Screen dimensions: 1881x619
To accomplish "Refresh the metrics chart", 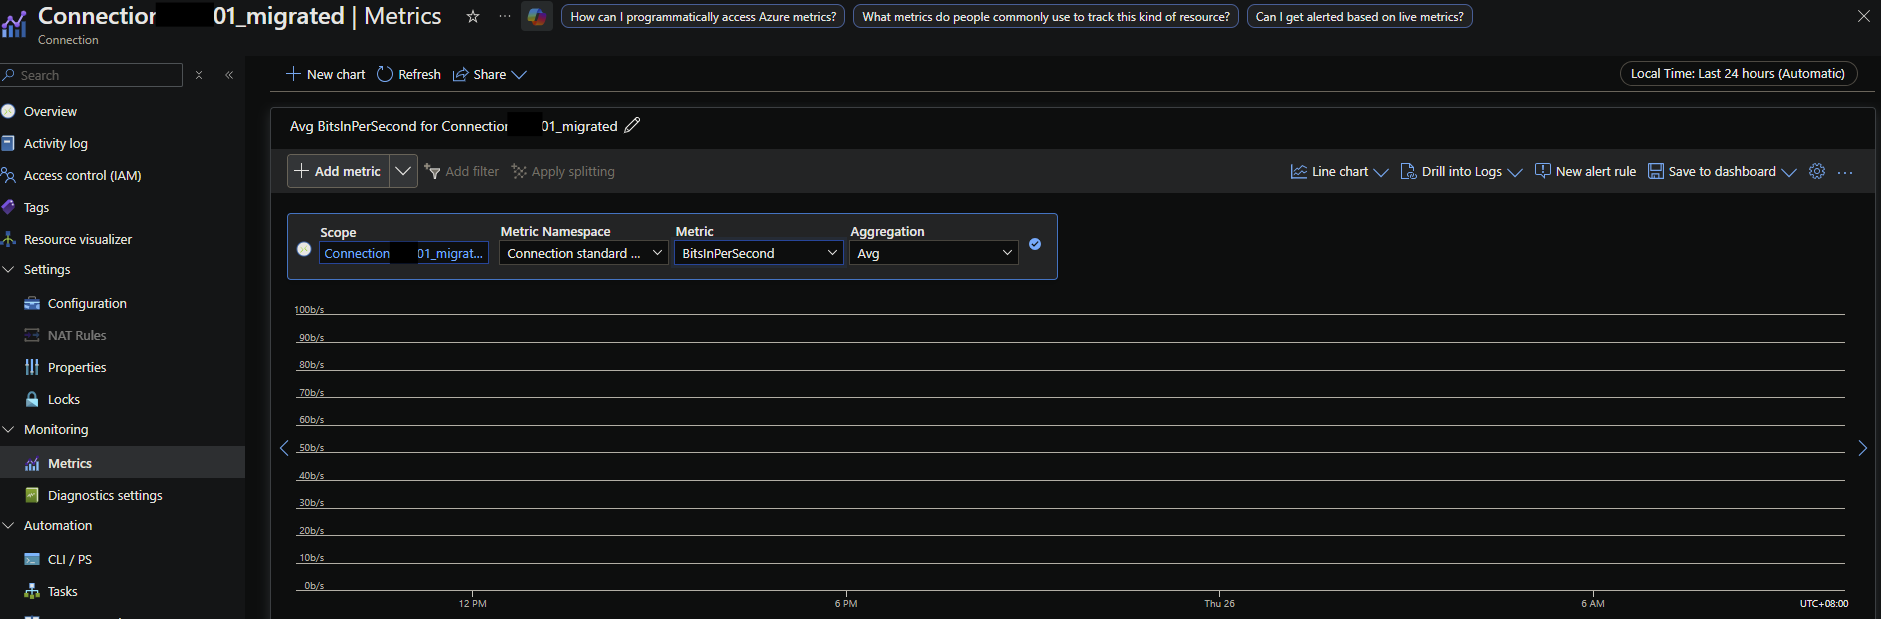I will [409, 74].
